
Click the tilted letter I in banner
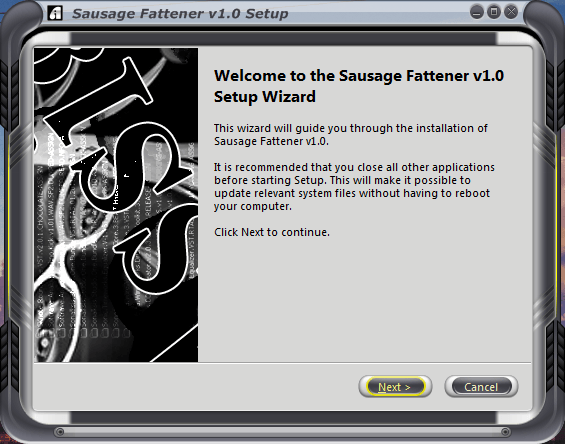97,97
